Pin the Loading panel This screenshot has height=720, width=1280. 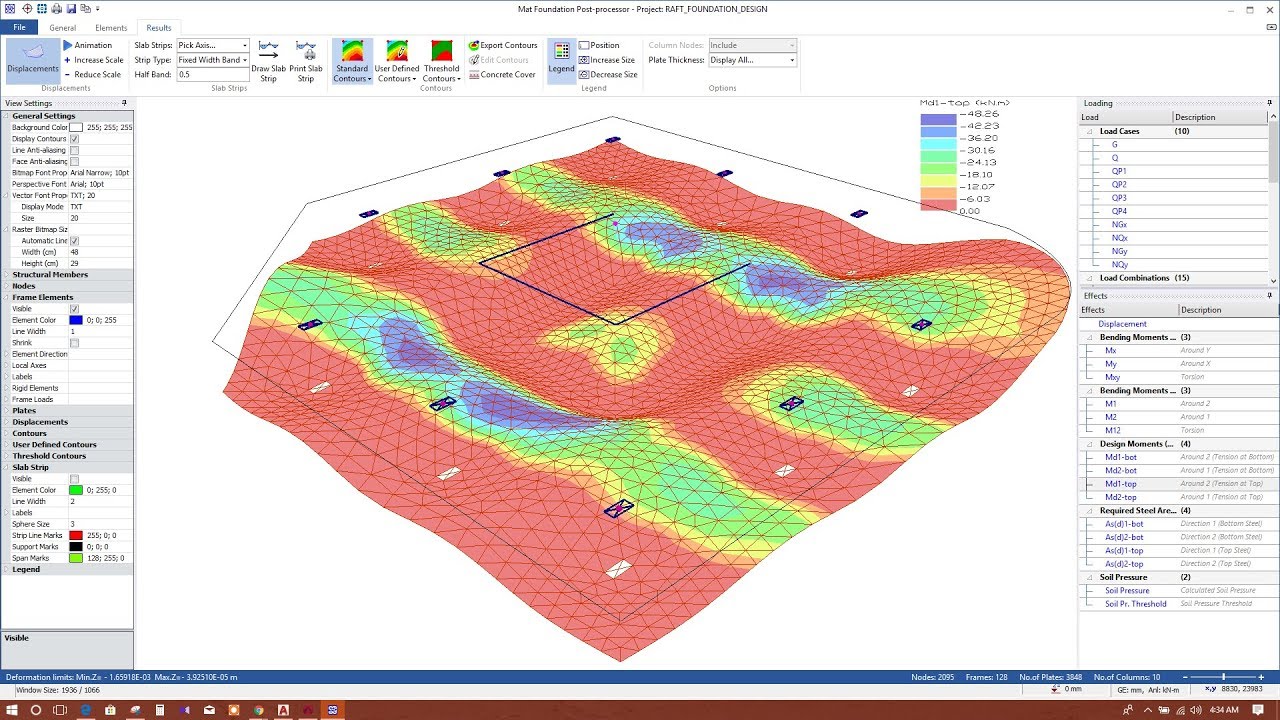[x=1271, y=103]
